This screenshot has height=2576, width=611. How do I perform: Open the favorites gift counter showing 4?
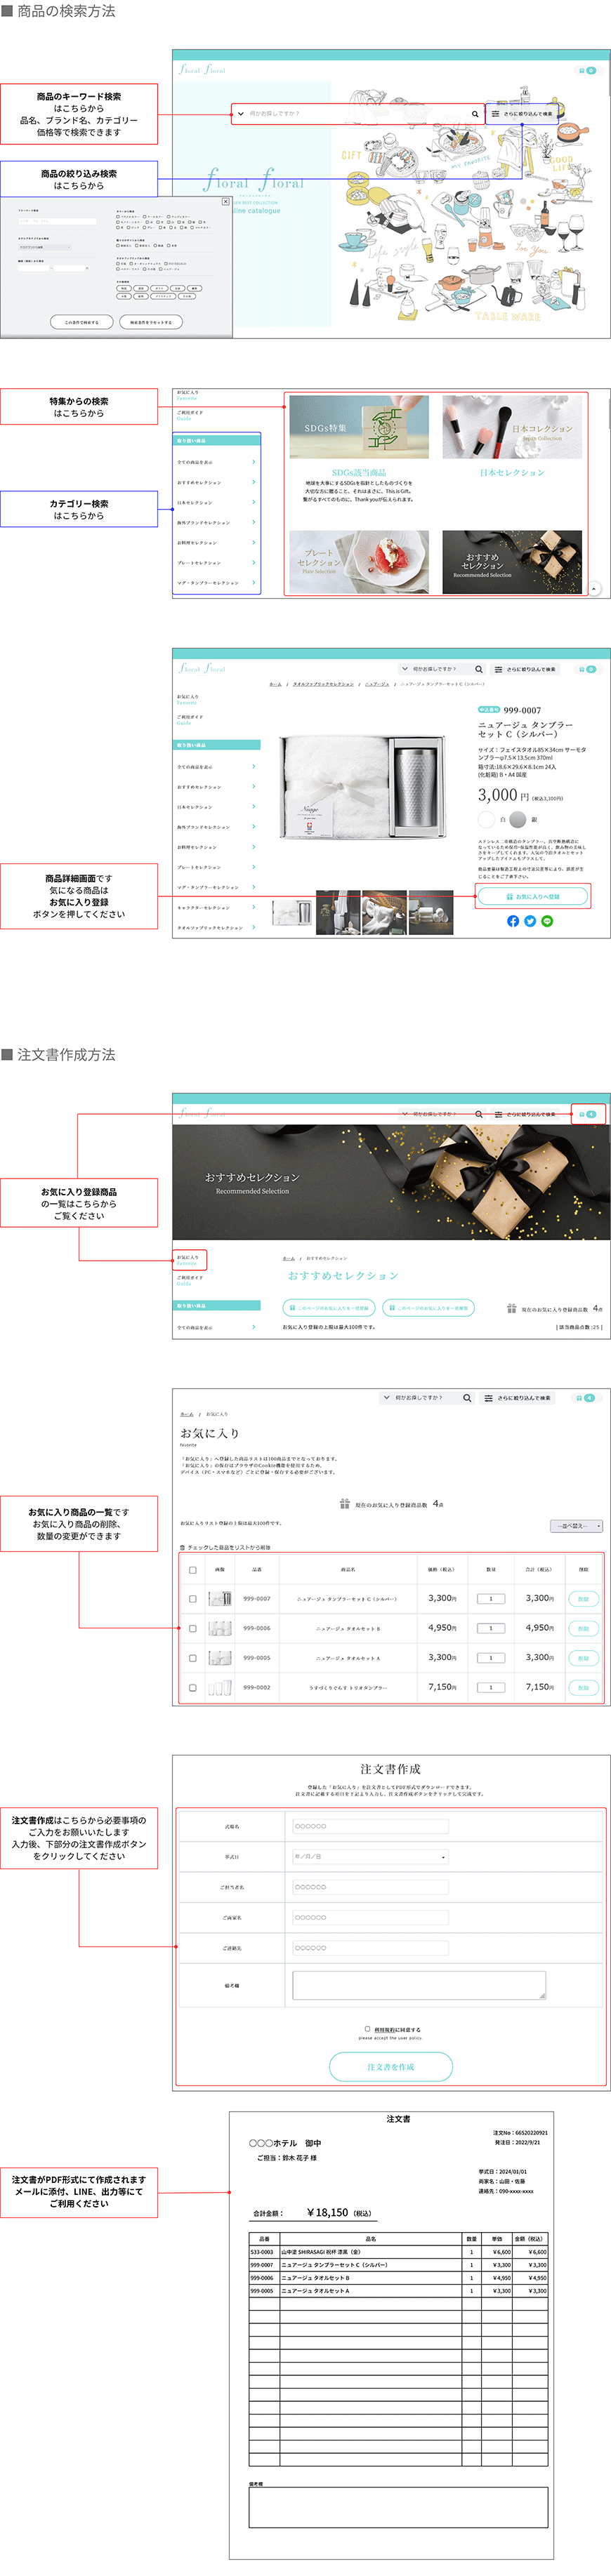click(x=587, y=1113)
